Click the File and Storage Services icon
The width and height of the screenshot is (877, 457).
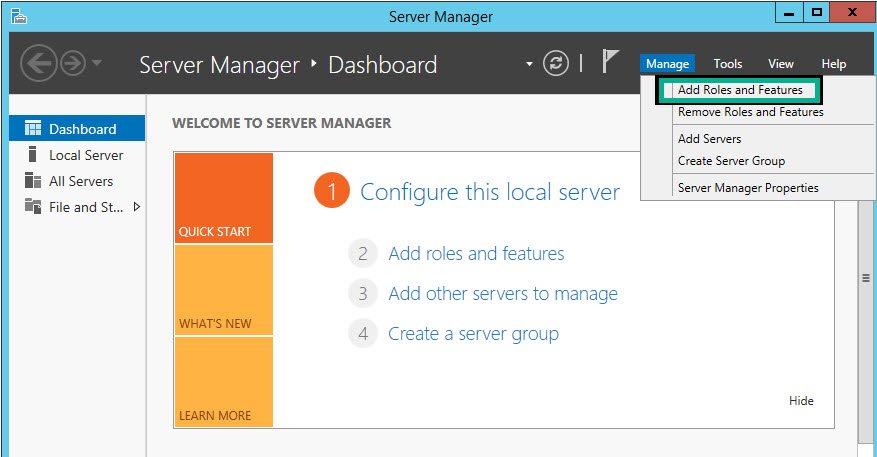[x=33, y=206]
